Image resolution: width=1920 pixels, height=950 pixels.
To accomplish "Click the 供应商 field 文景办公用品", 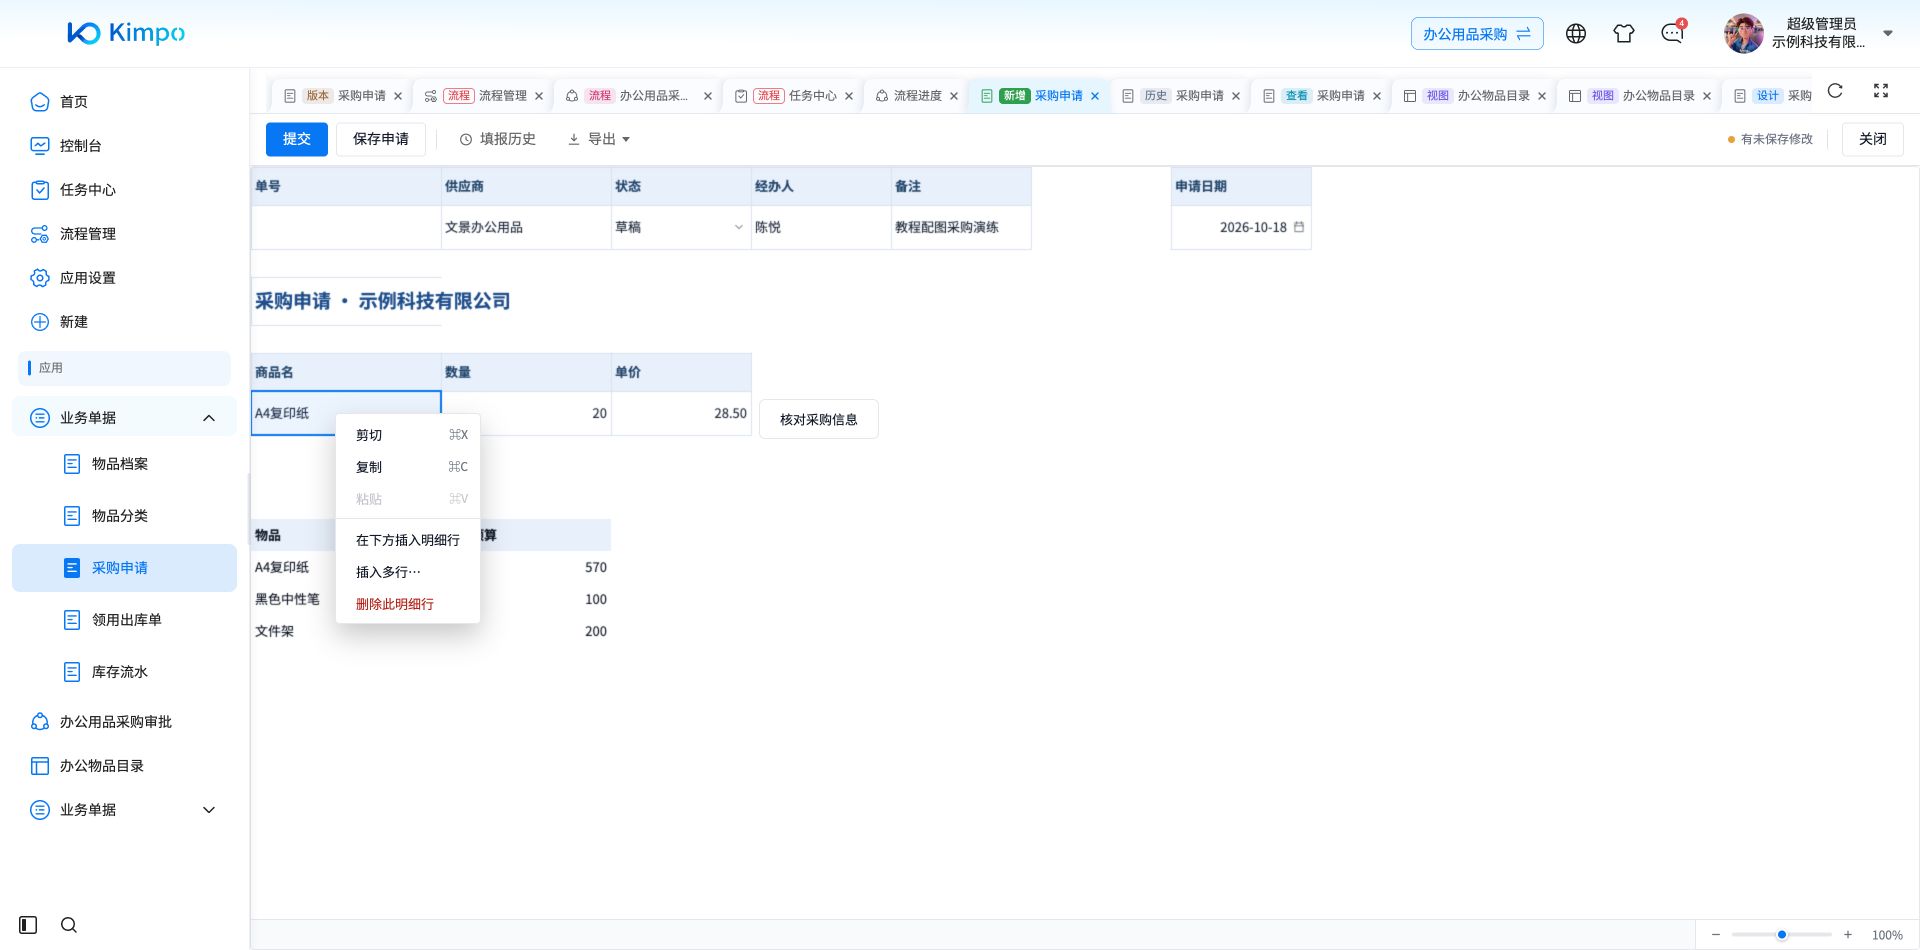I will click(x=526, y=228).
